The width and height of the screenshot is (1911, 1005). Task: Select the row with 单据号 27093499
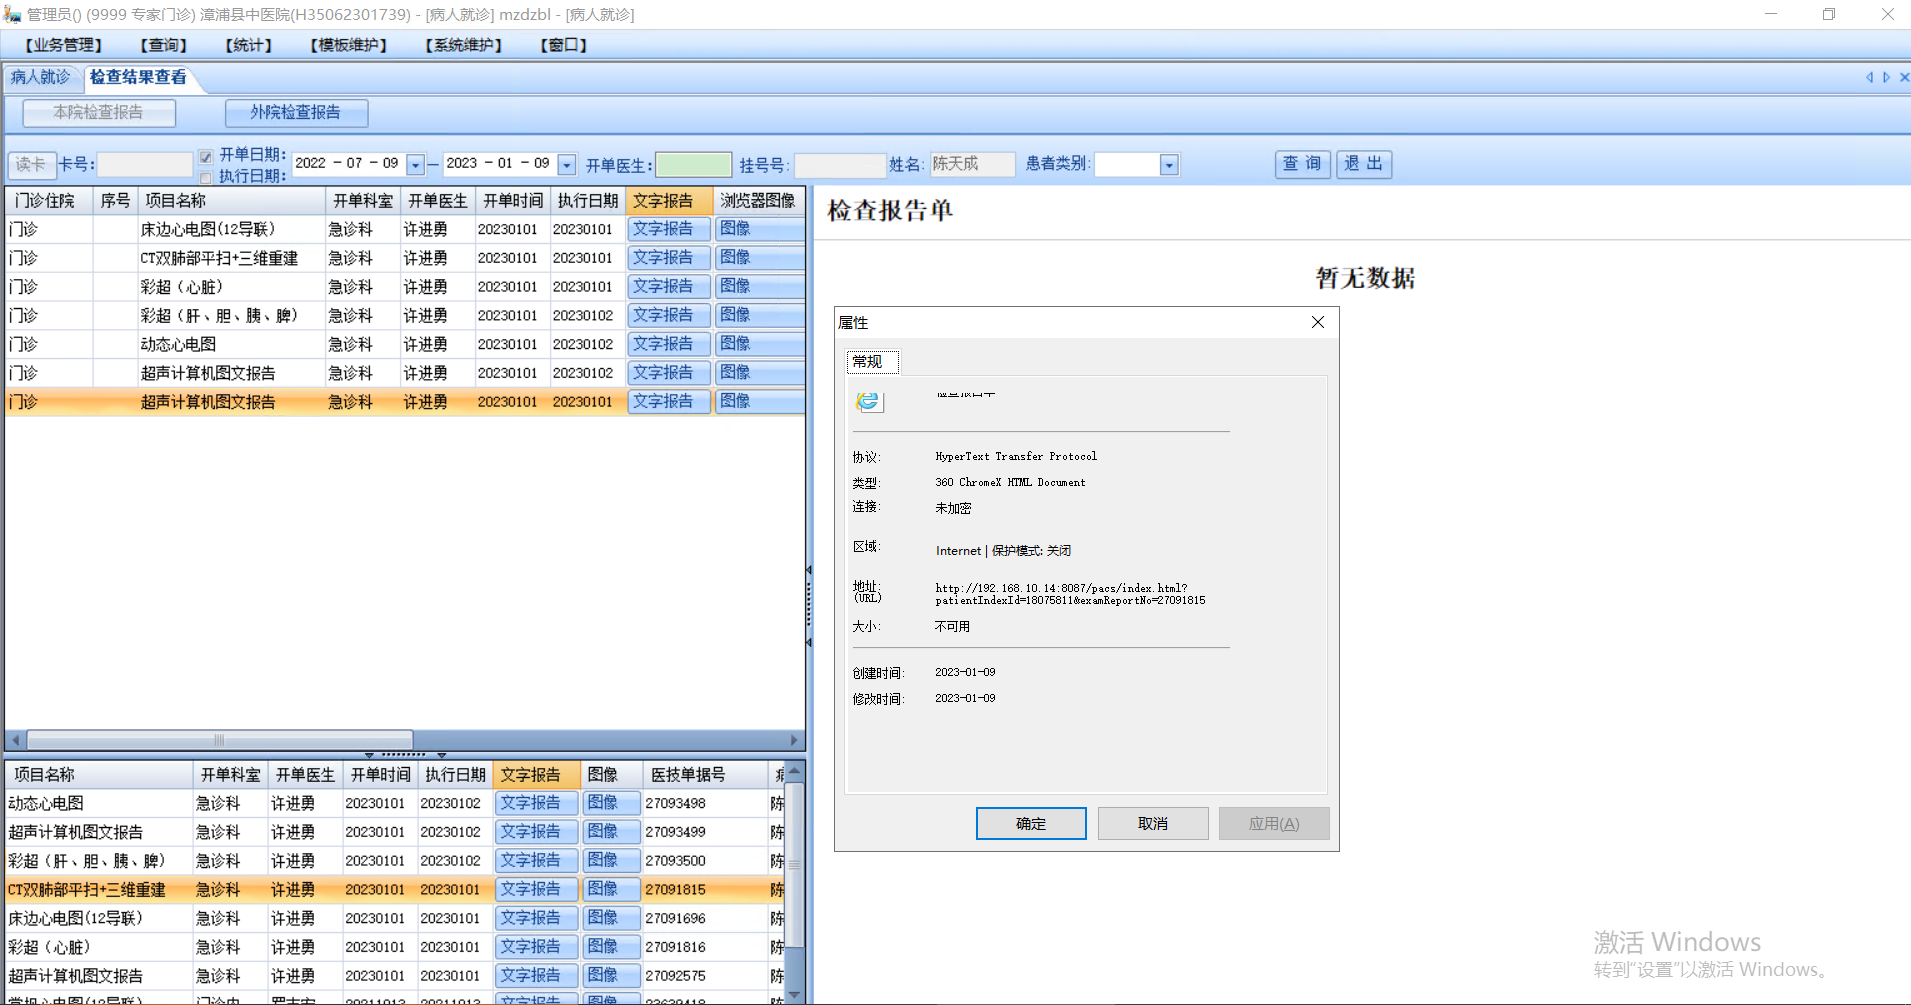(395, 832)
